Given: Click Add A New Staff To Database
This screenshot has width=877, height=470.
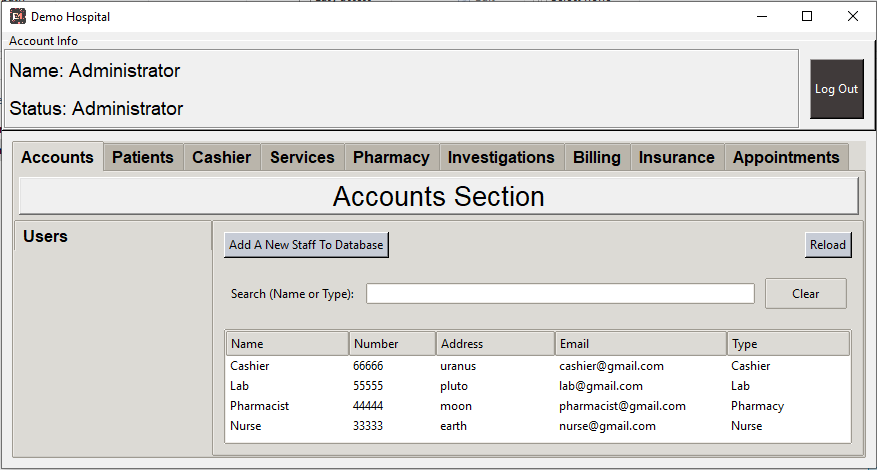Looking at the screenshot, I should pyautogui.click(x=306, y=245).
